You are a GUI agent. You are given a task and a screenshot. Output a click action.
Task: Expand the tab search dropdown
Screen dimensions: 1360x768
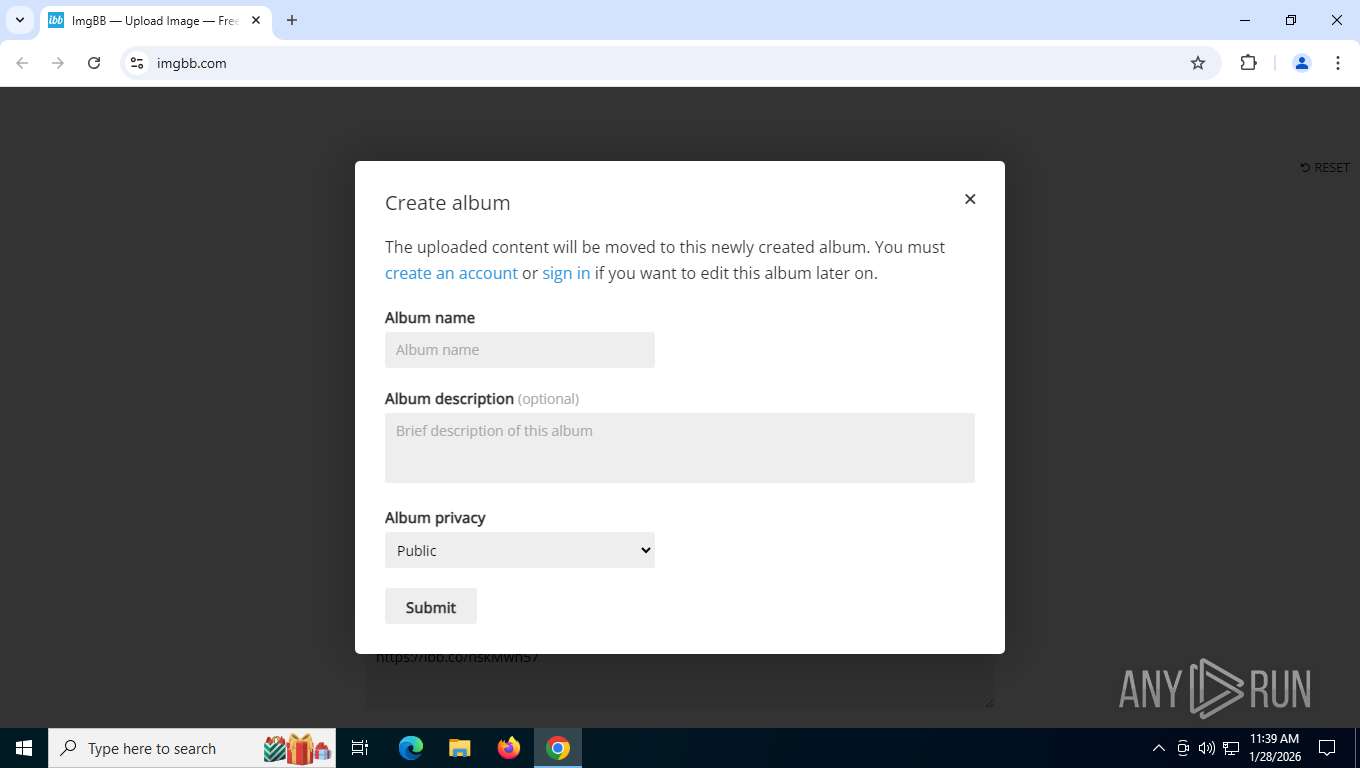click(x=19, y=20)
